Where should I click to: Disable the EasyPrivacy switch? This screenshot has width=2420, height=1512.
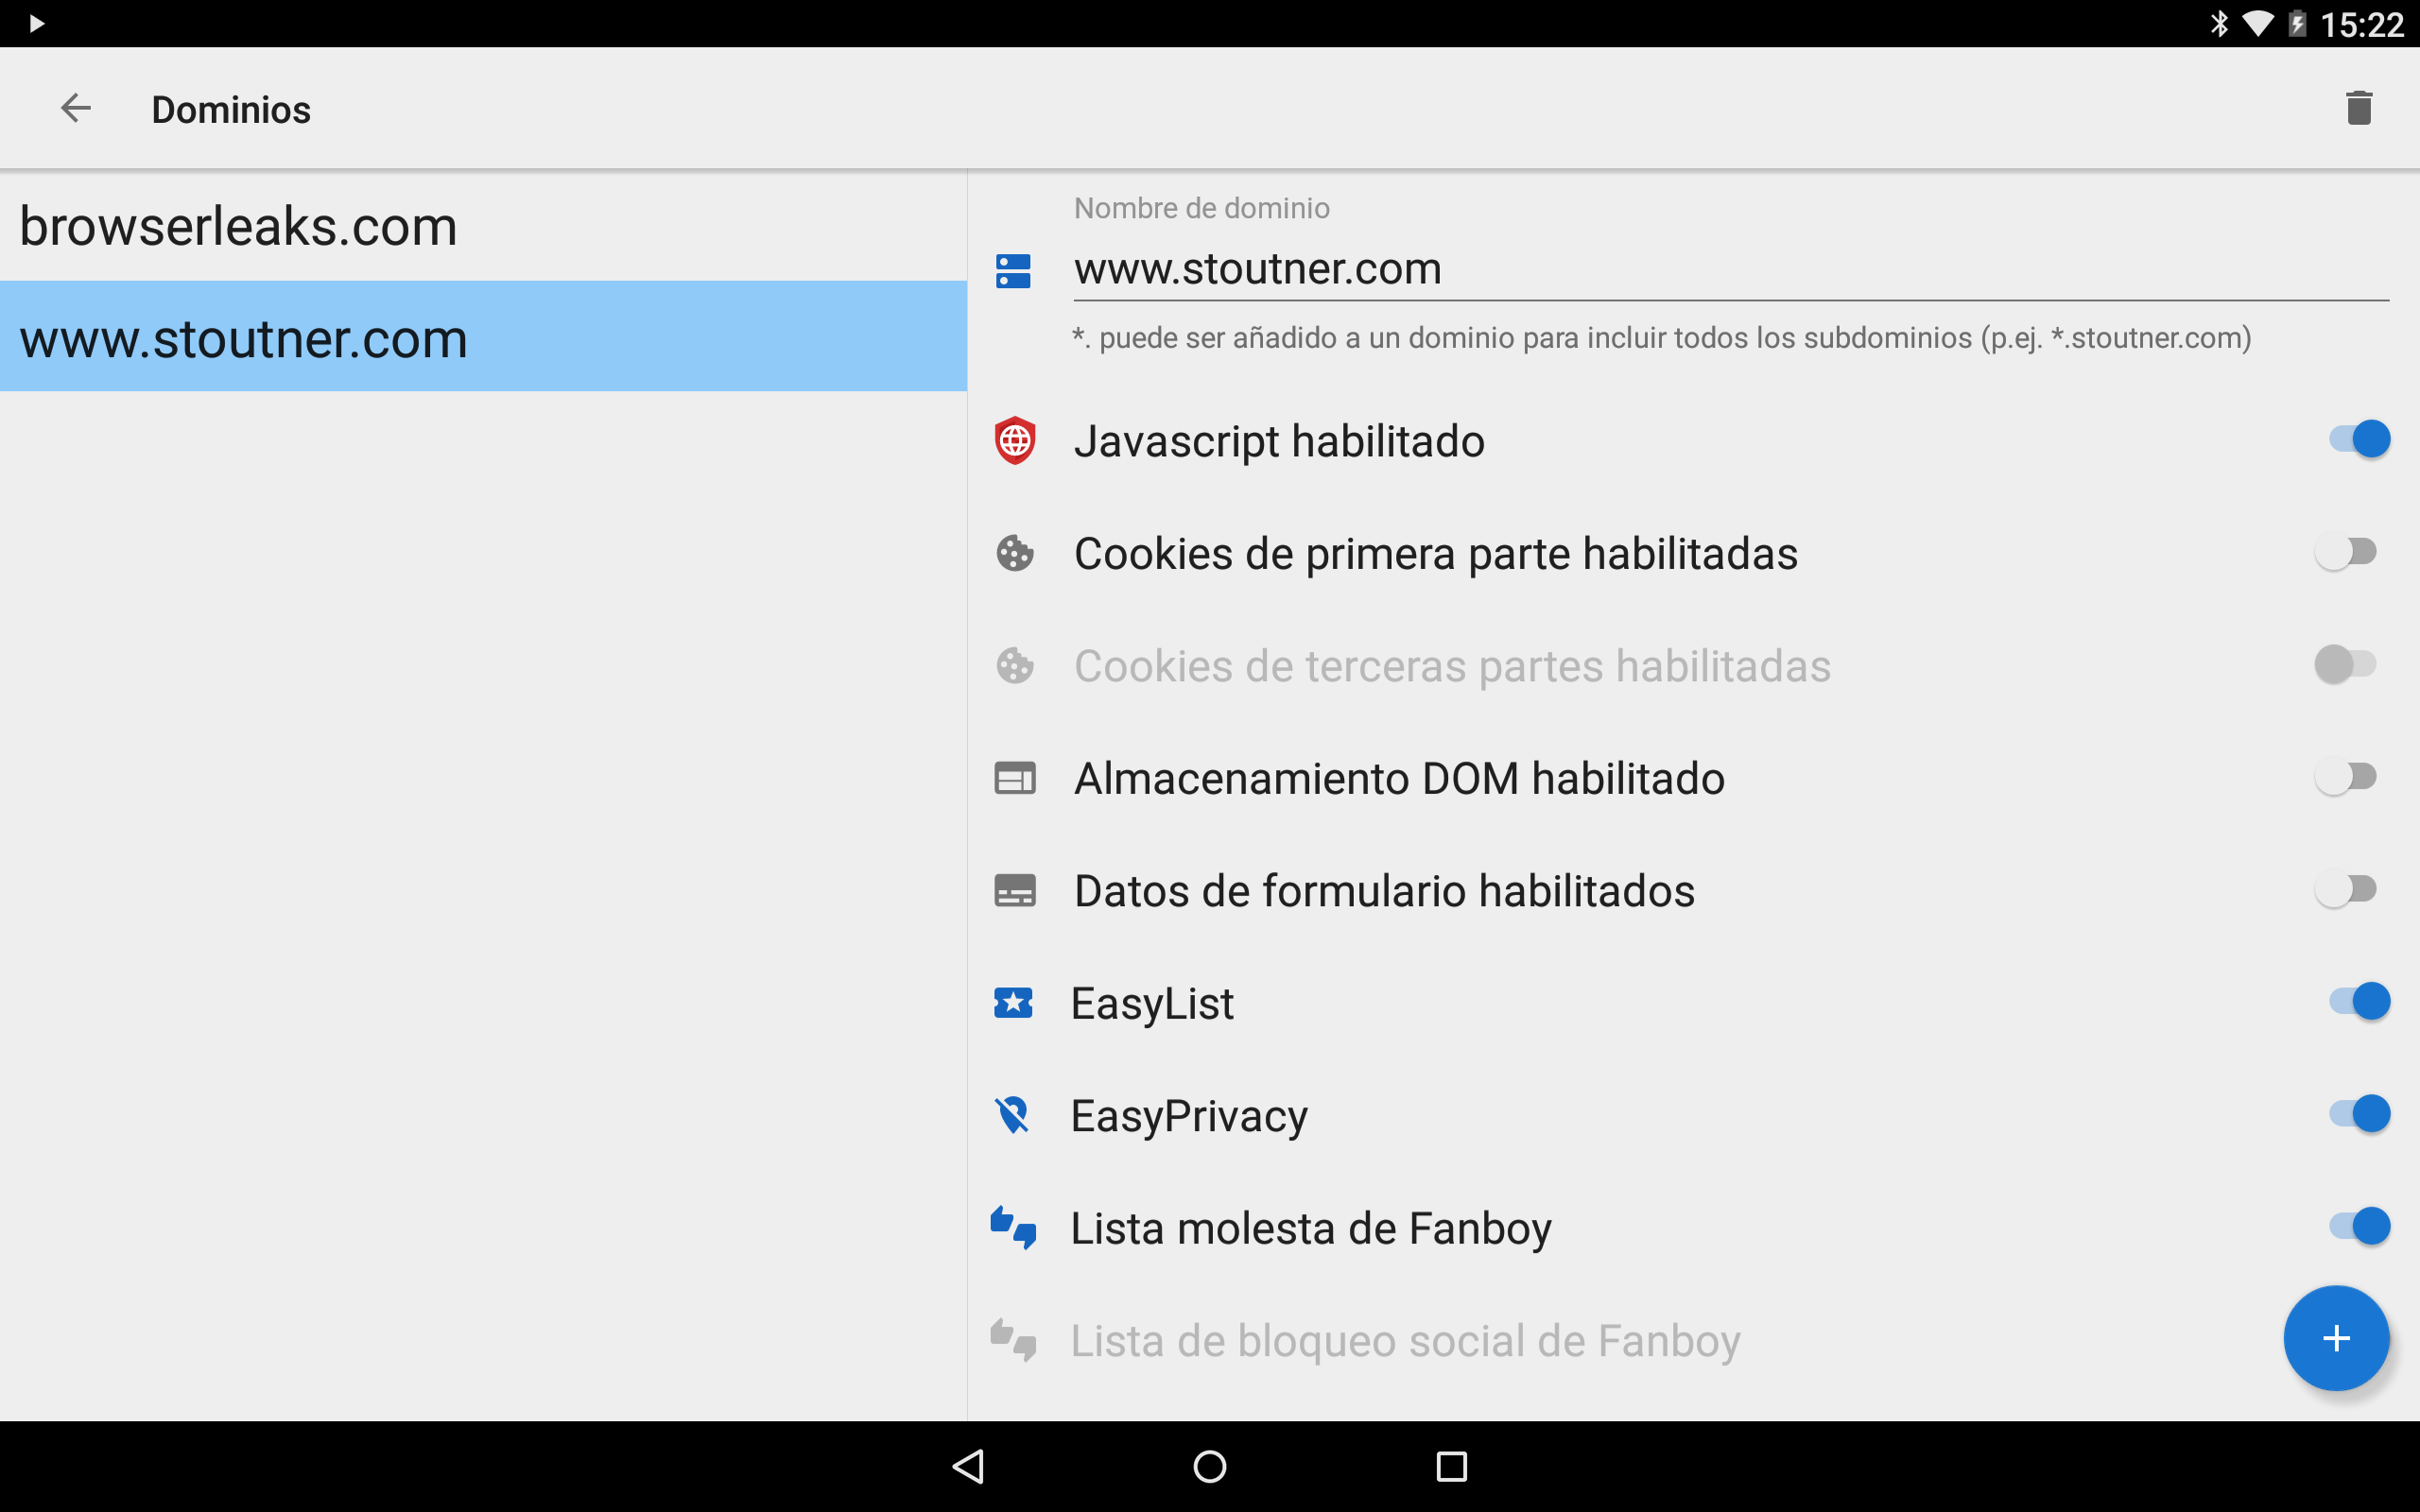click(2358, 1114)
